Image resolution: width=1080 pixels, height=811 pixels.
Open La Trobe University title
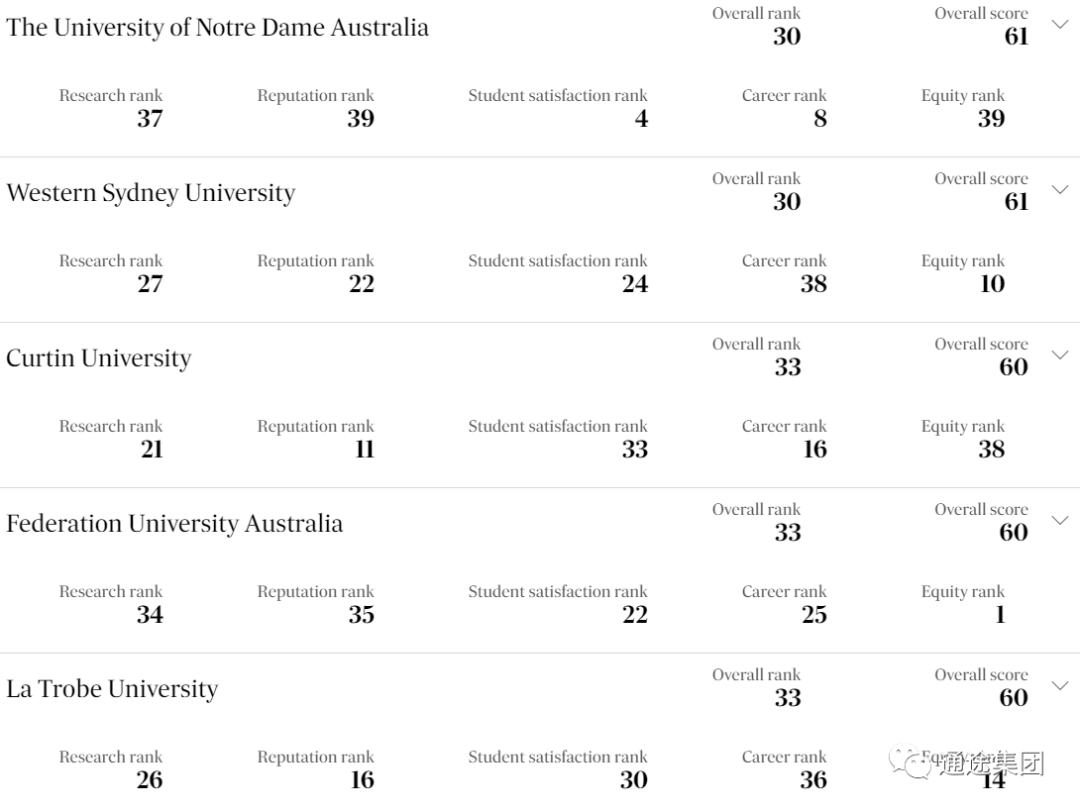pyautogui.click(x=112, y=689)
